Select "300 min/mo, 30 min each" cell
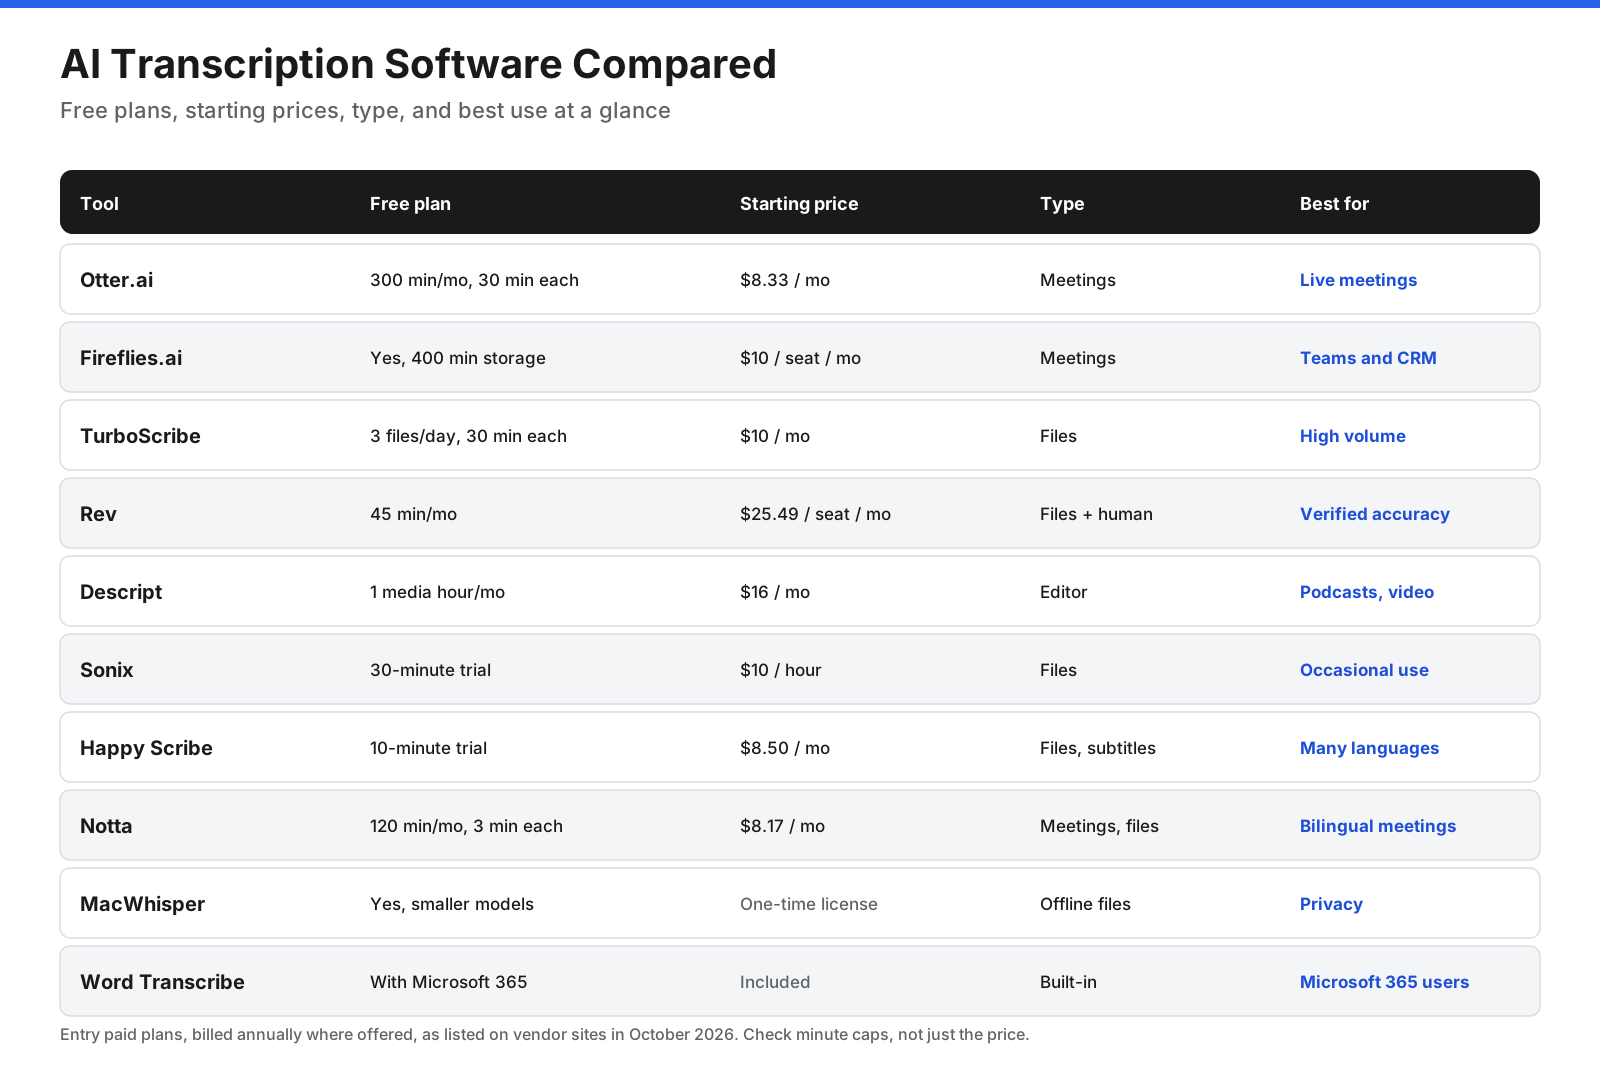Viewport: 1600px width, 1090px height. point(474,280)
